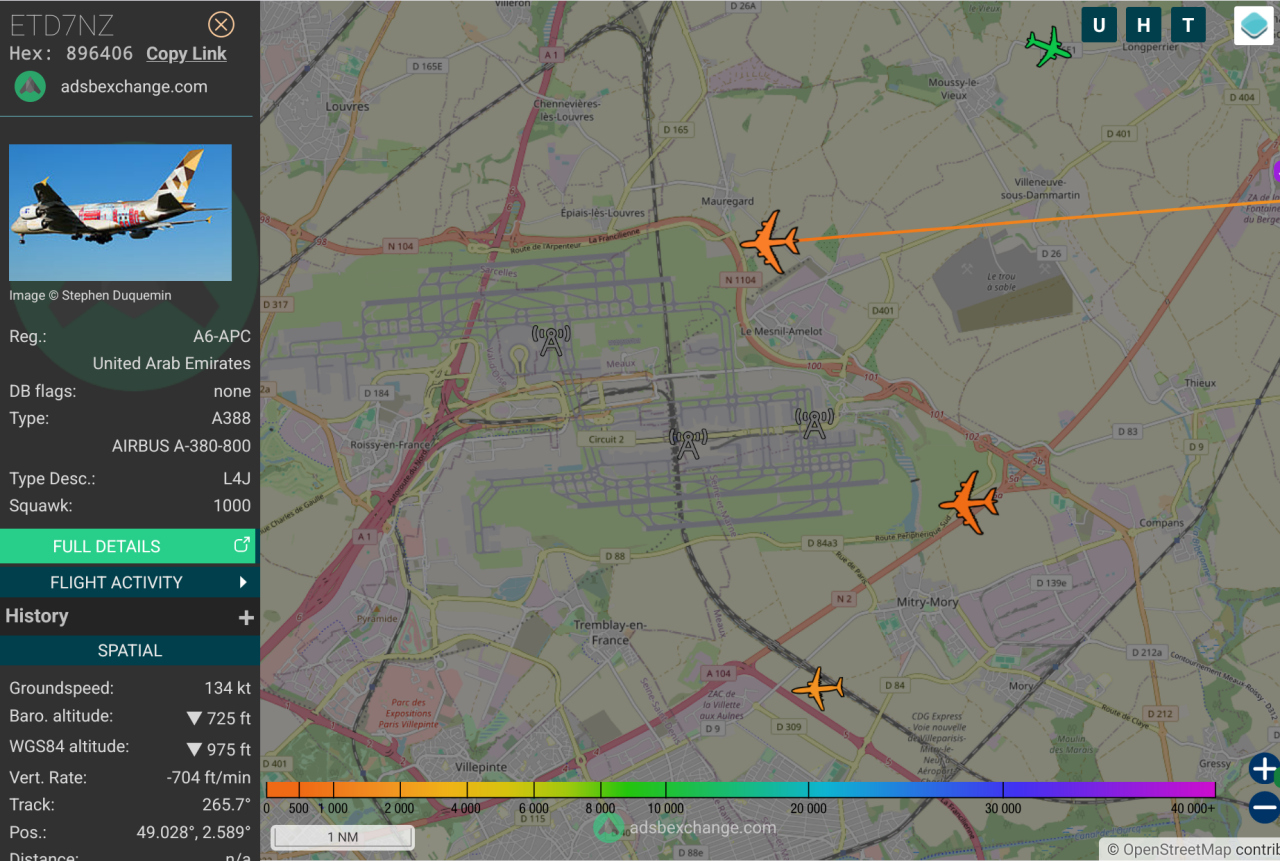Toggle the H map button

1143,25
